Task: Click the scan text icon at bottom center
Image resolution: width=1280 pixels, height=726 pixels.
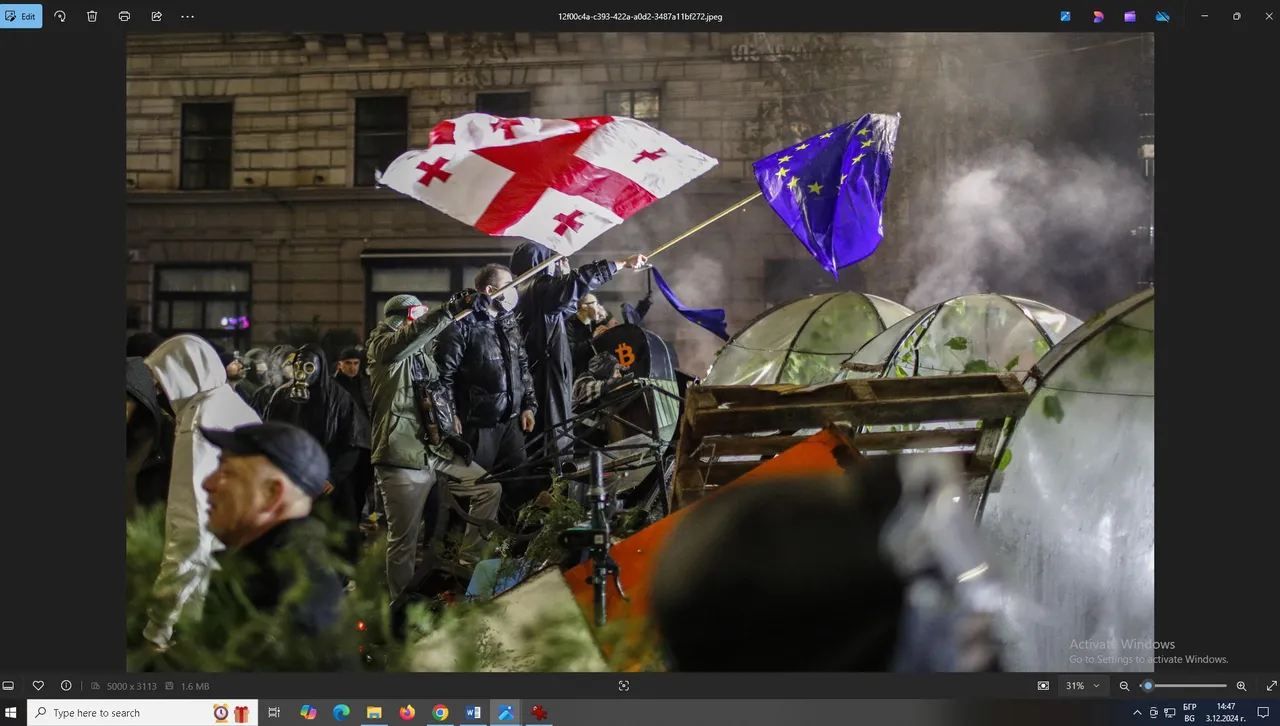Action: [624, 686]
